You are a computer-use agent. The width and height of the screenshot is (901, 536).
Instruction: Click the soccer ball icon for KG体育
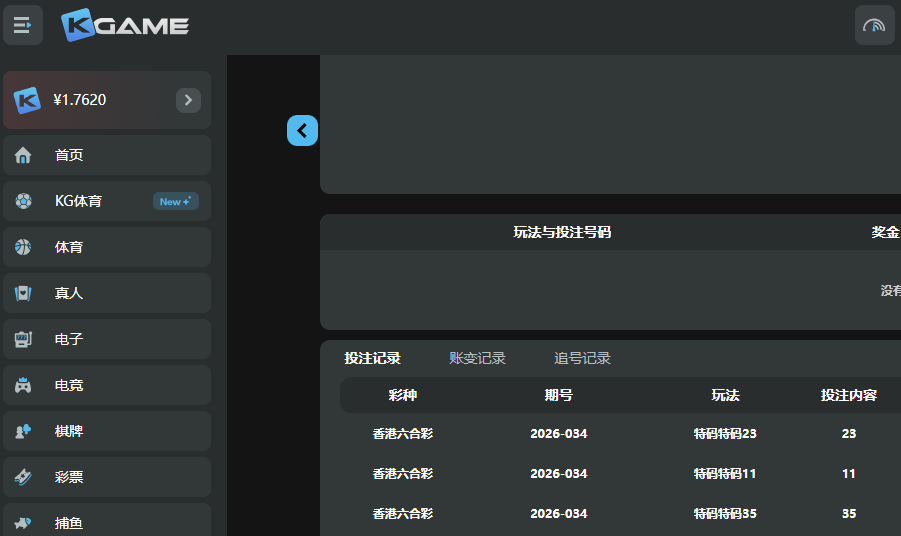pyautogui.click(x=23, y=201)
